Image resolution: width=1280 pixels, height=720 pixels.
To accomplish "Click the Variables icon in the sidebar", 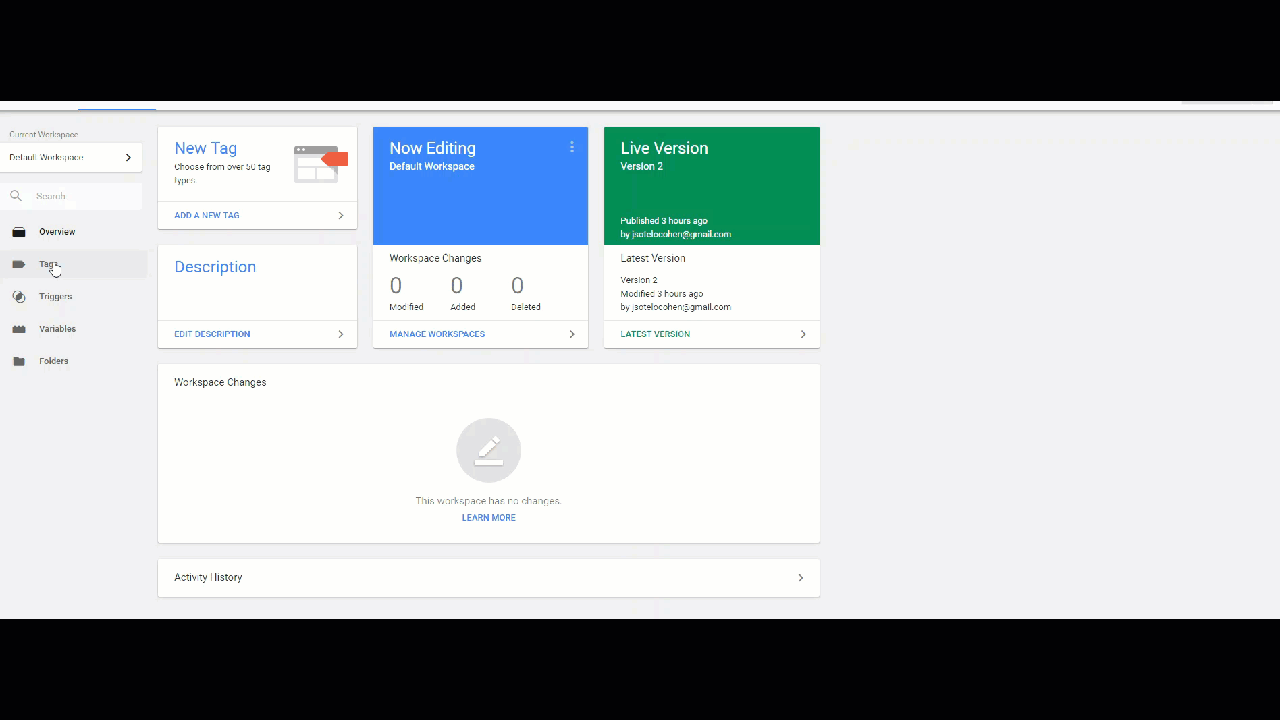I will [x=19, y=328].
